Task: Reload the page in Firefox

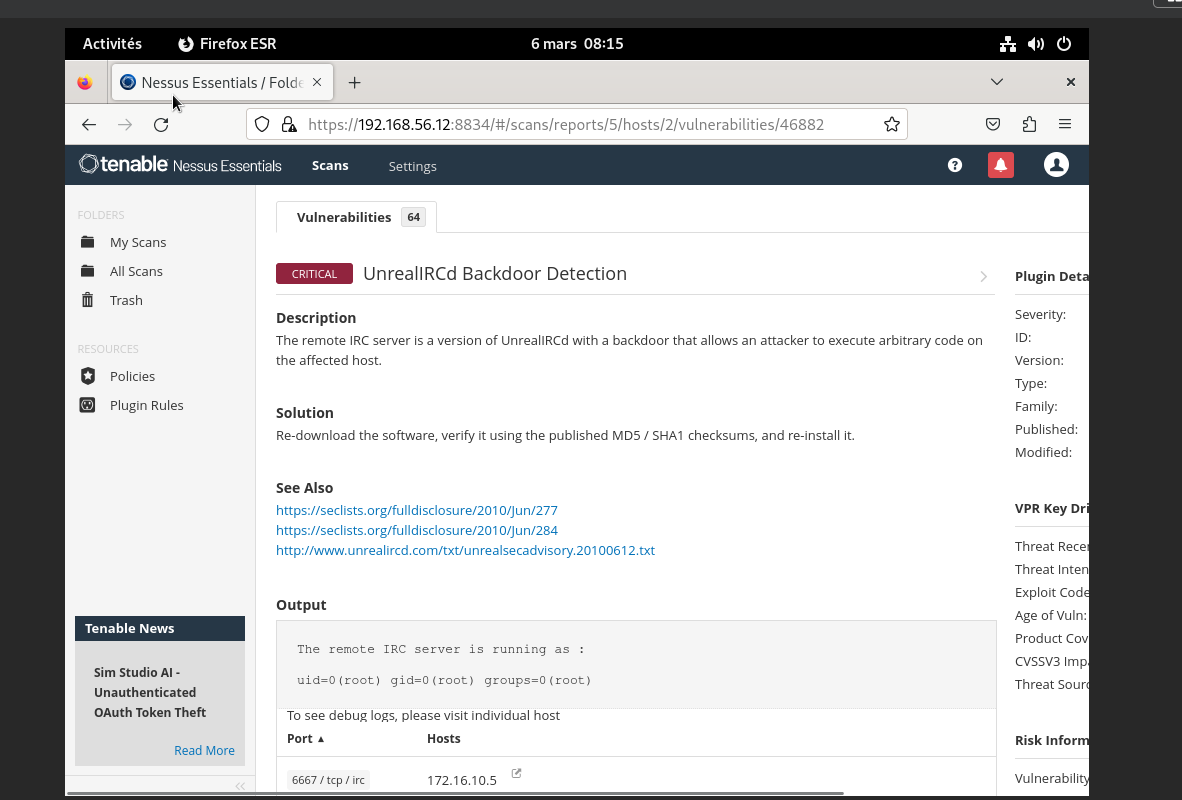Action: [x=161, y=124]
